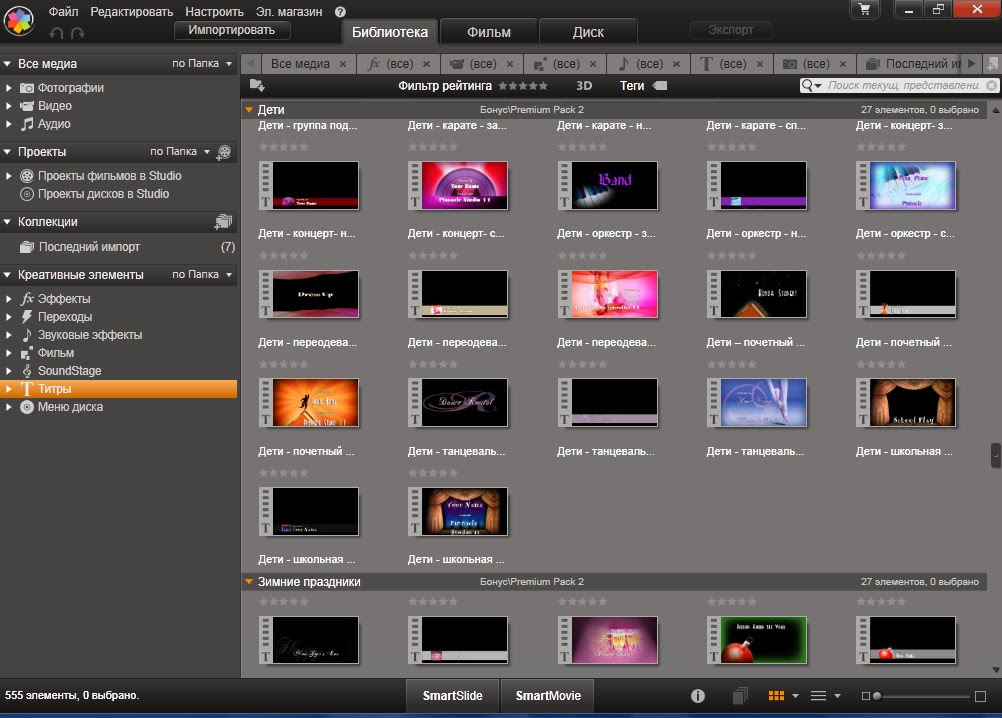Click the SmartMovie button
This screenshot has width=1002, height=718.
coord(548,696)
